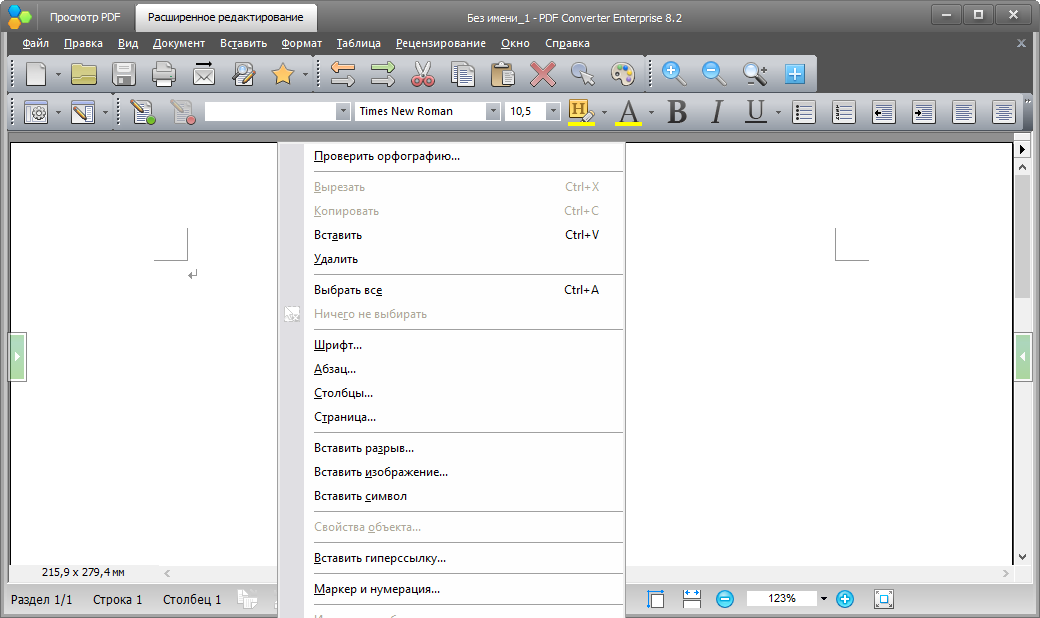Image resolution: width=1040 pixels, height=618 pixels.
Task: Expand the 10,5 font size dropdown
Action: pyautogui.click(x=553, y=111)
